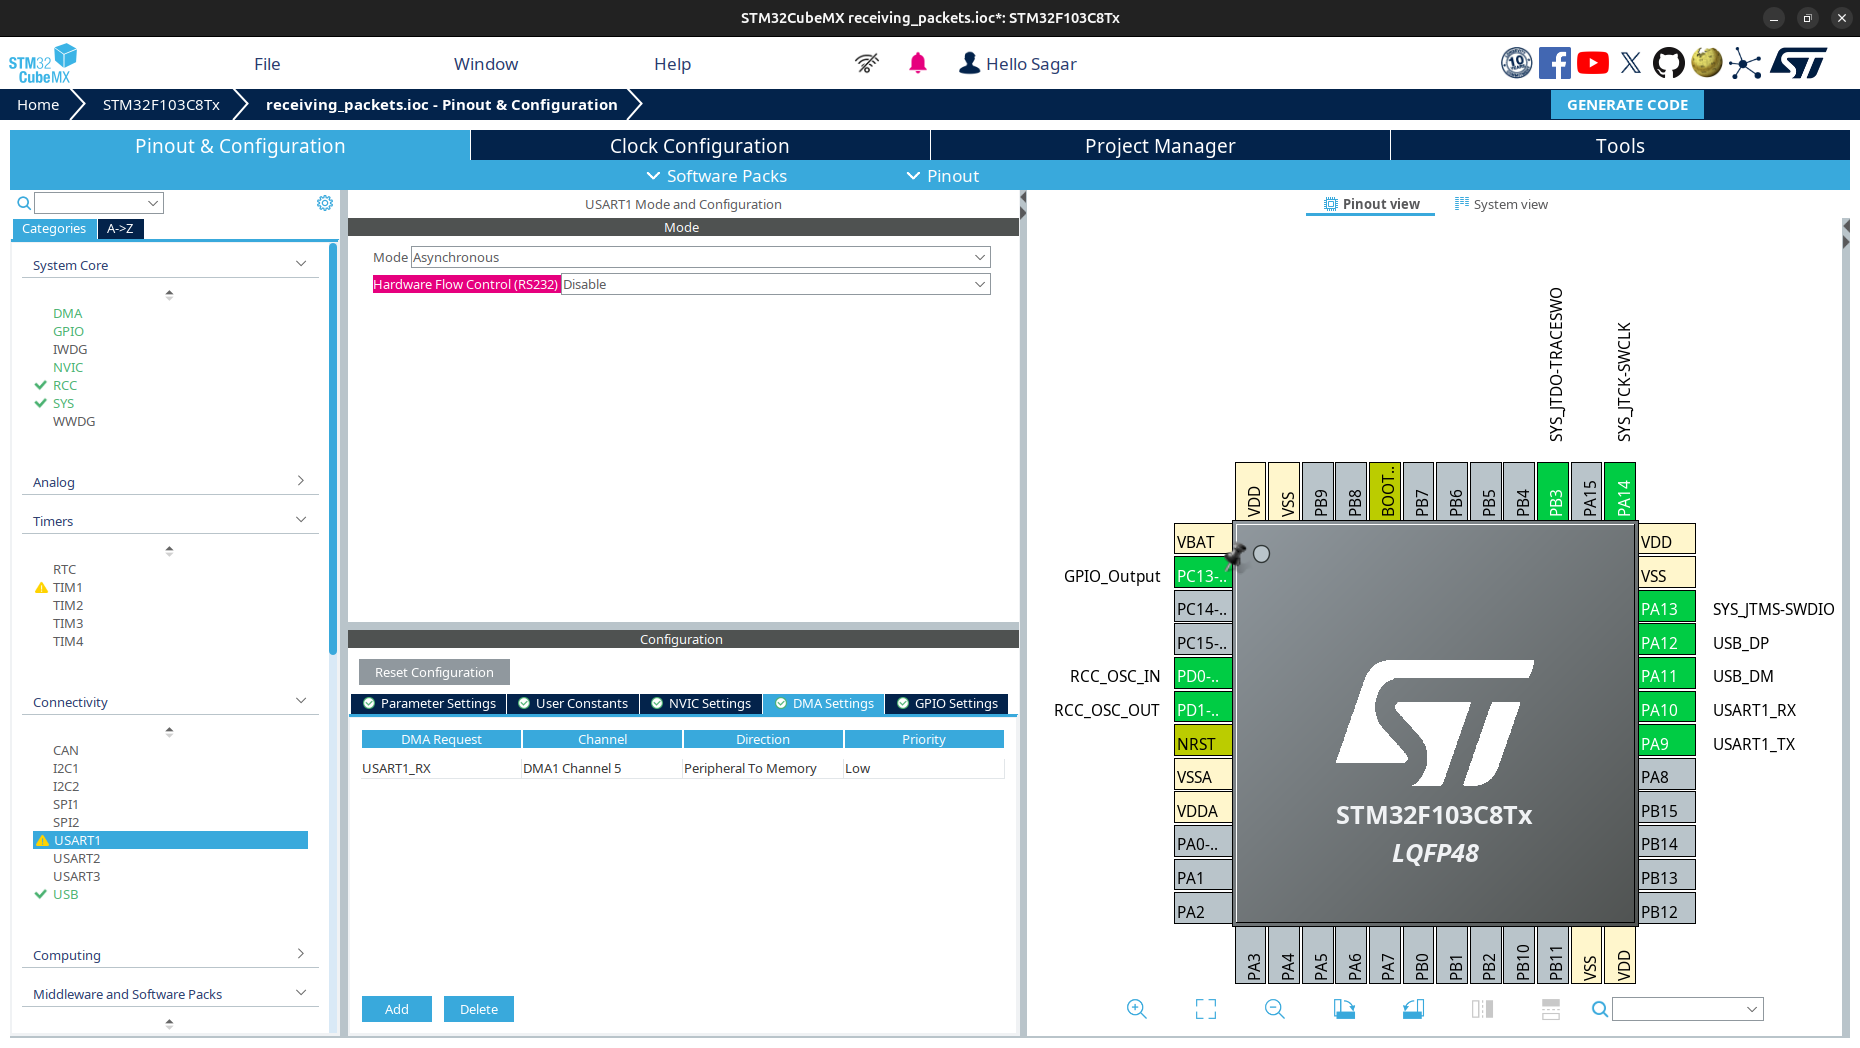
Task: Select the USART1_RX DMA request row
Action: [682, 768]
